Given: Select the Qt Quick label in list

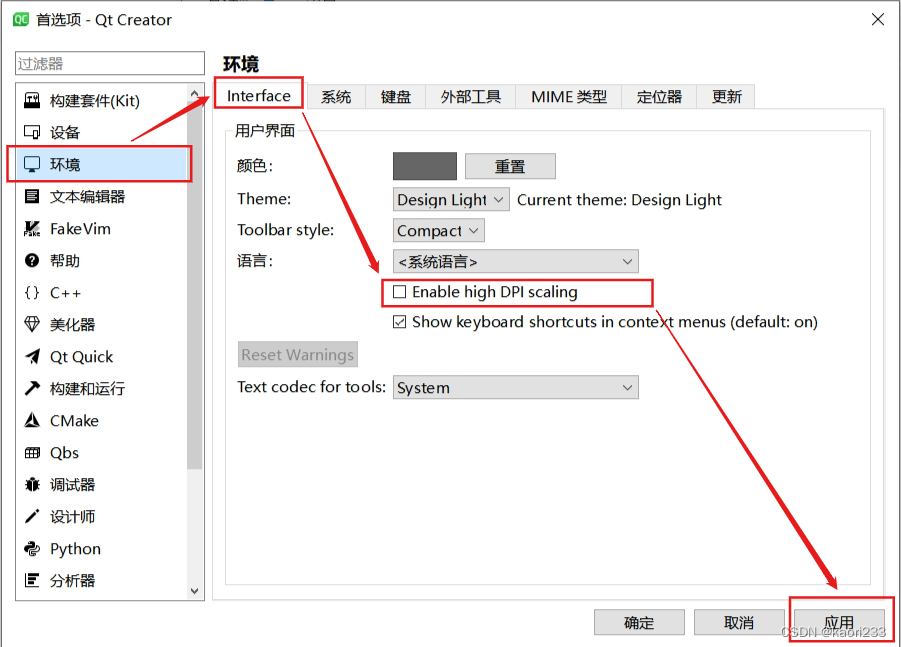Looking at the screenshot, I should [82, 357].
